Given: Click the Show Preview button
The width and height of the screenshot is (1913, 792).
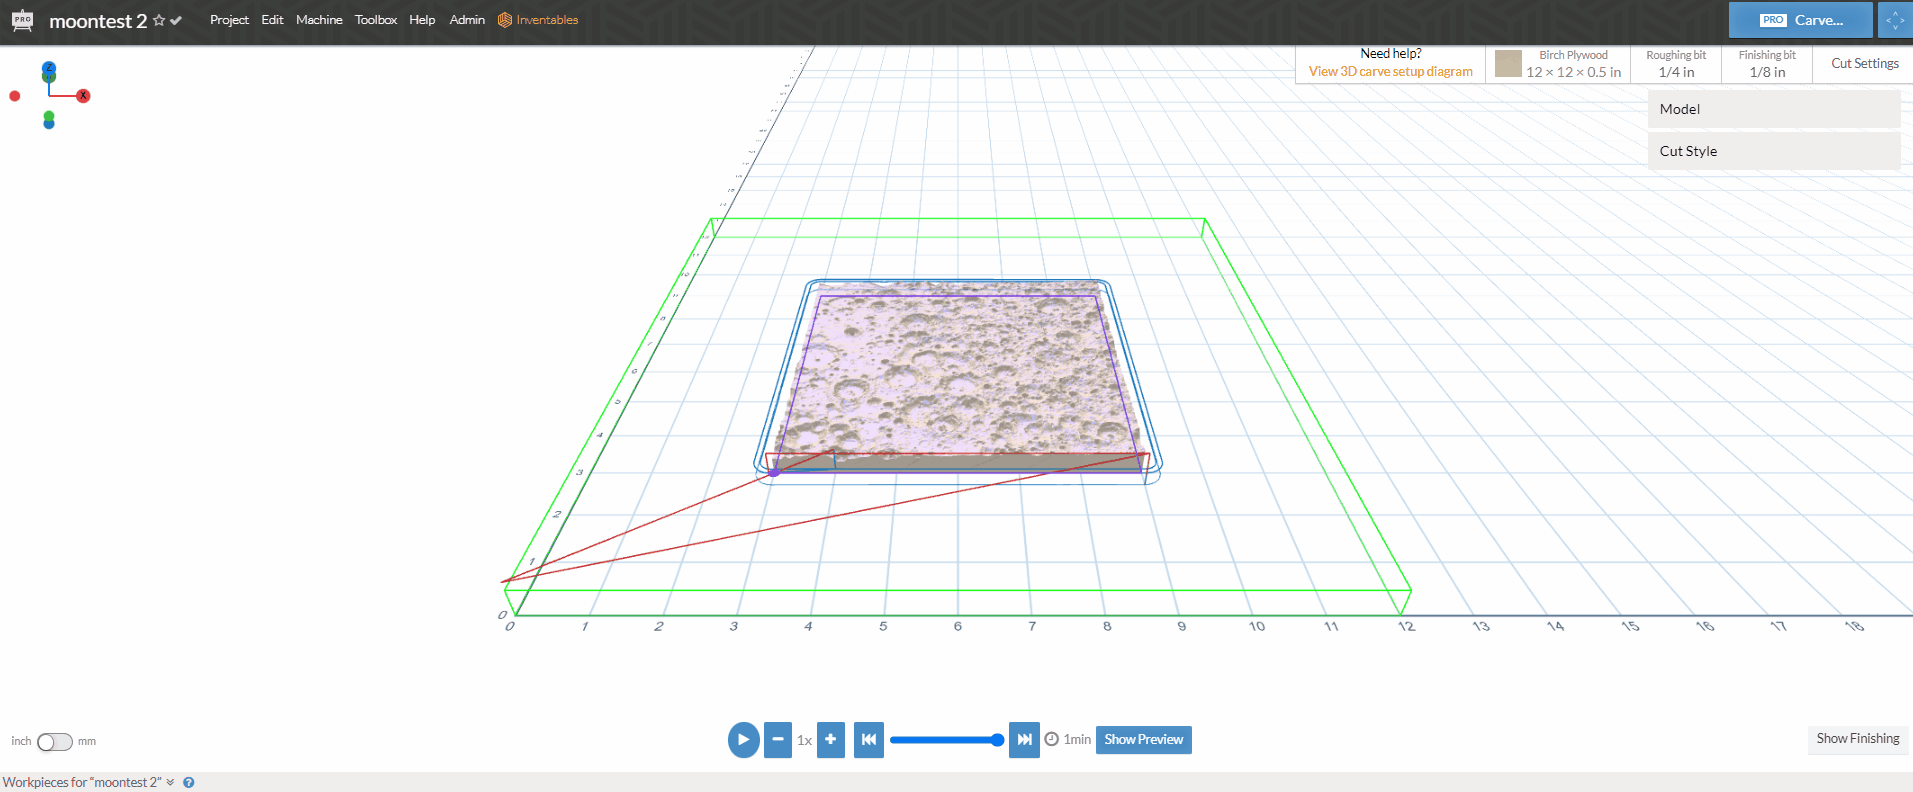Looking at the screenshot, I should pos(1144,740).
